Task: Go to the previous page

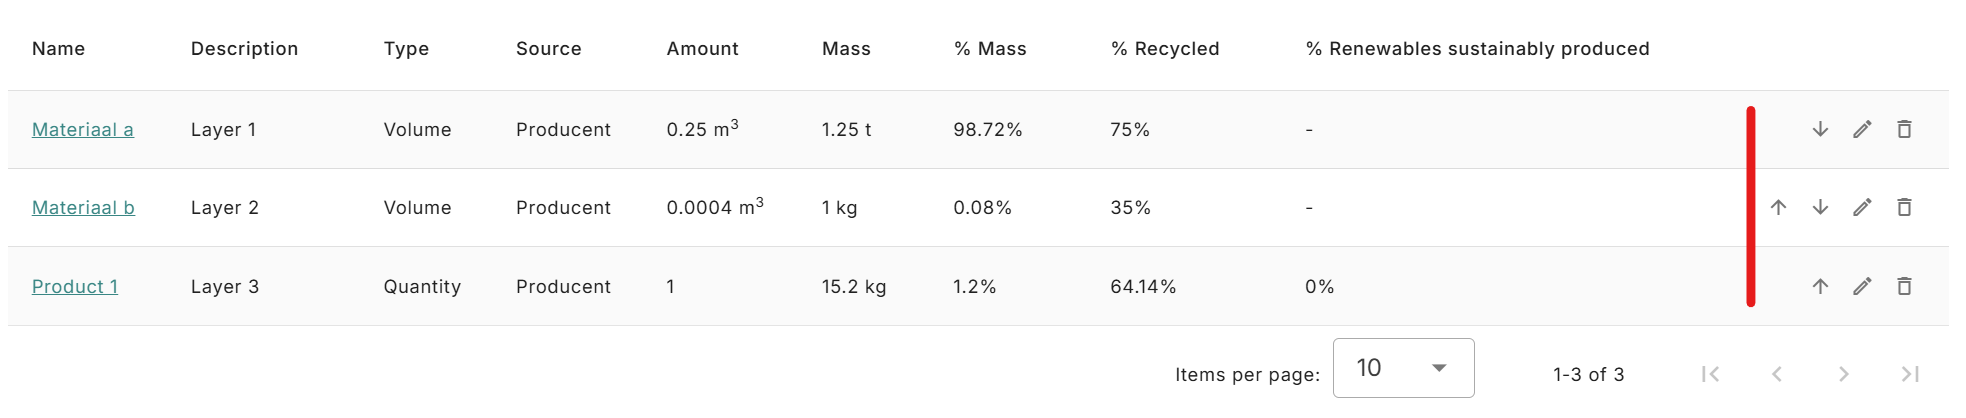Action: tap(1777, 374)
